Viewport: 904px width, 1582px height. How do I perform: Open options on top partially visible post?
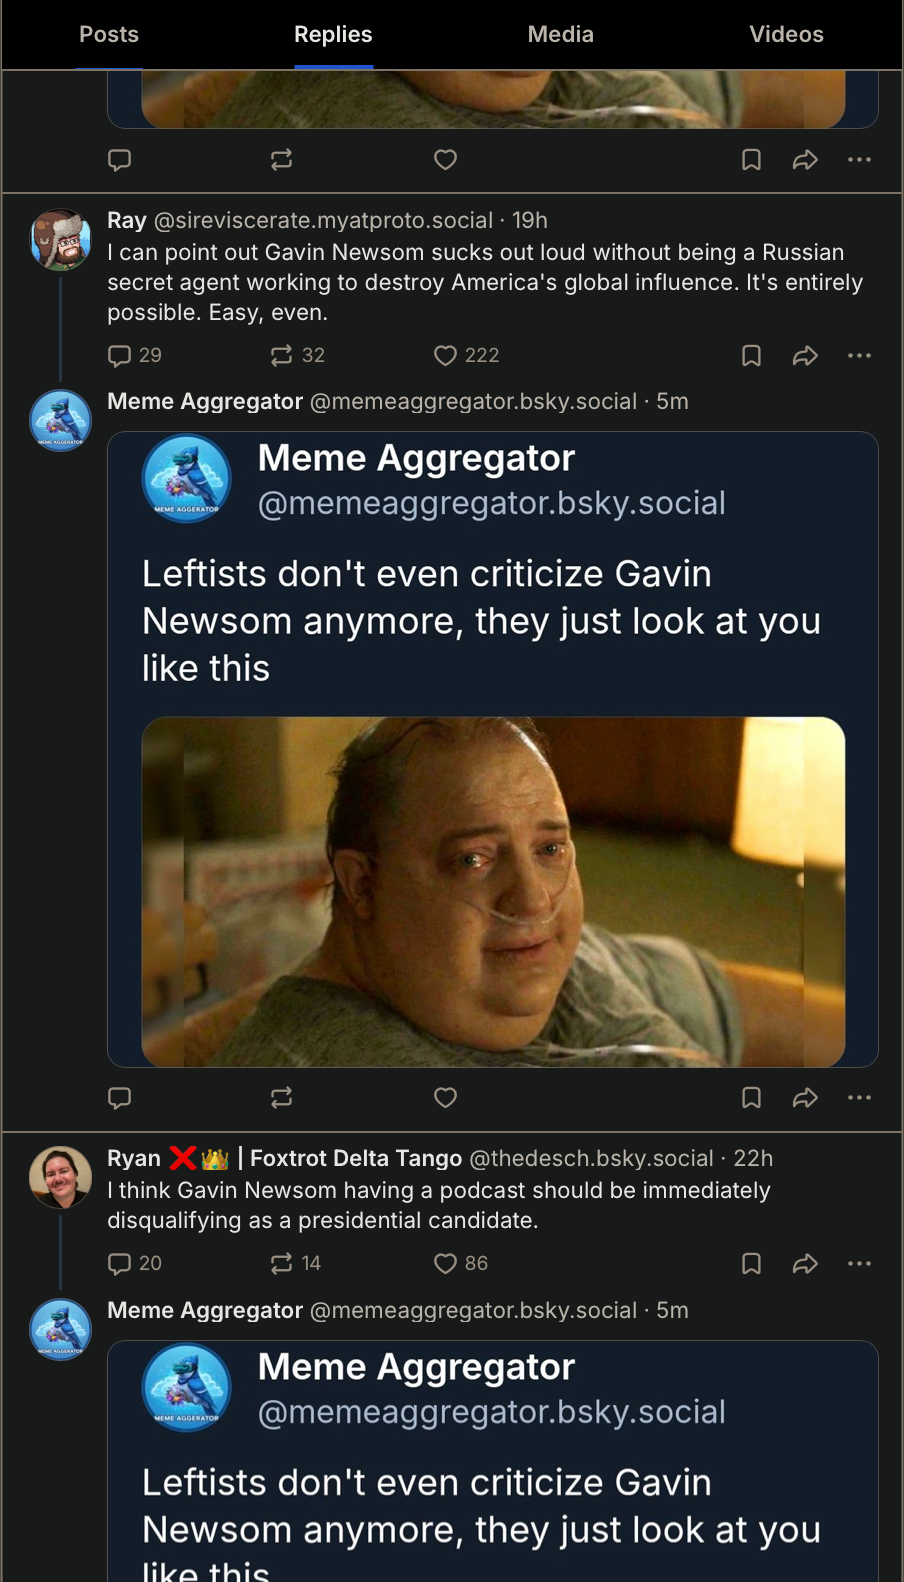pyautogui.click(x=859, y=160)
